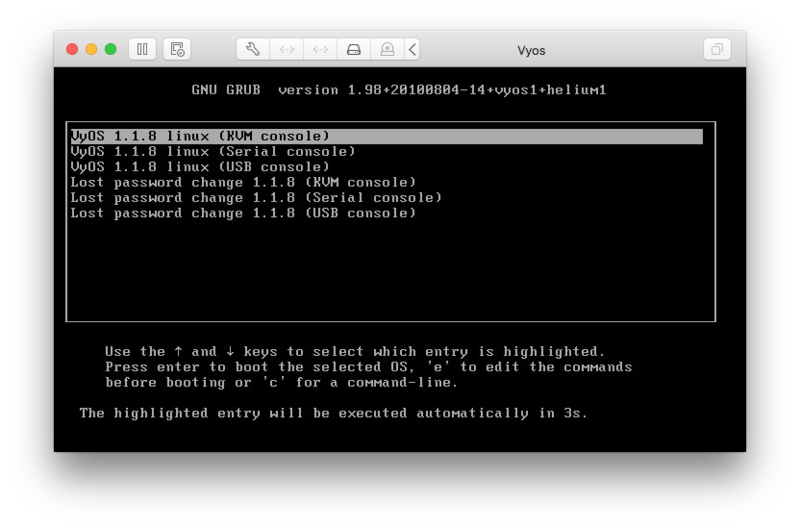Click the 'before booting or c' hint line
Viewport: 800px width, 529px height.
tap(282, 382)
